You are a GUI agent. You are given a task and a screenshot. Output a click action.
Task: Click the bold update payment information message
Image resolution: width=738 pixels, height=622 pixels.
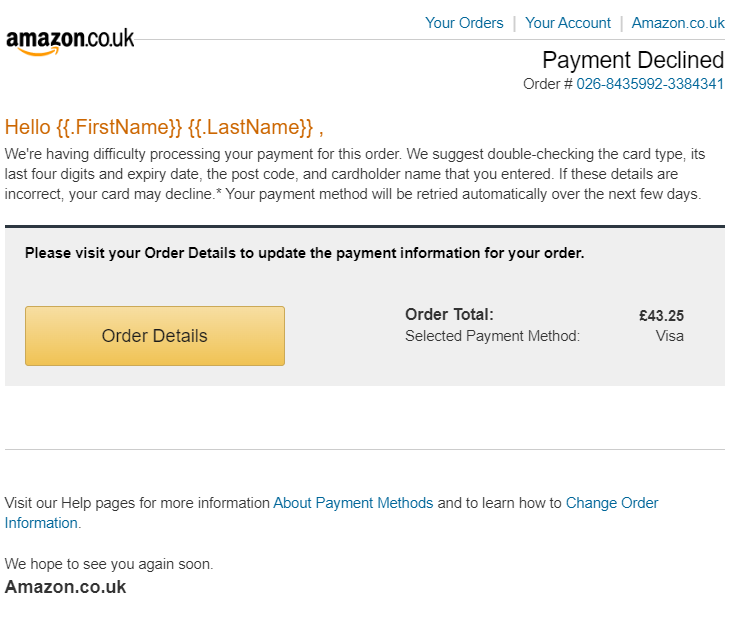305,253
